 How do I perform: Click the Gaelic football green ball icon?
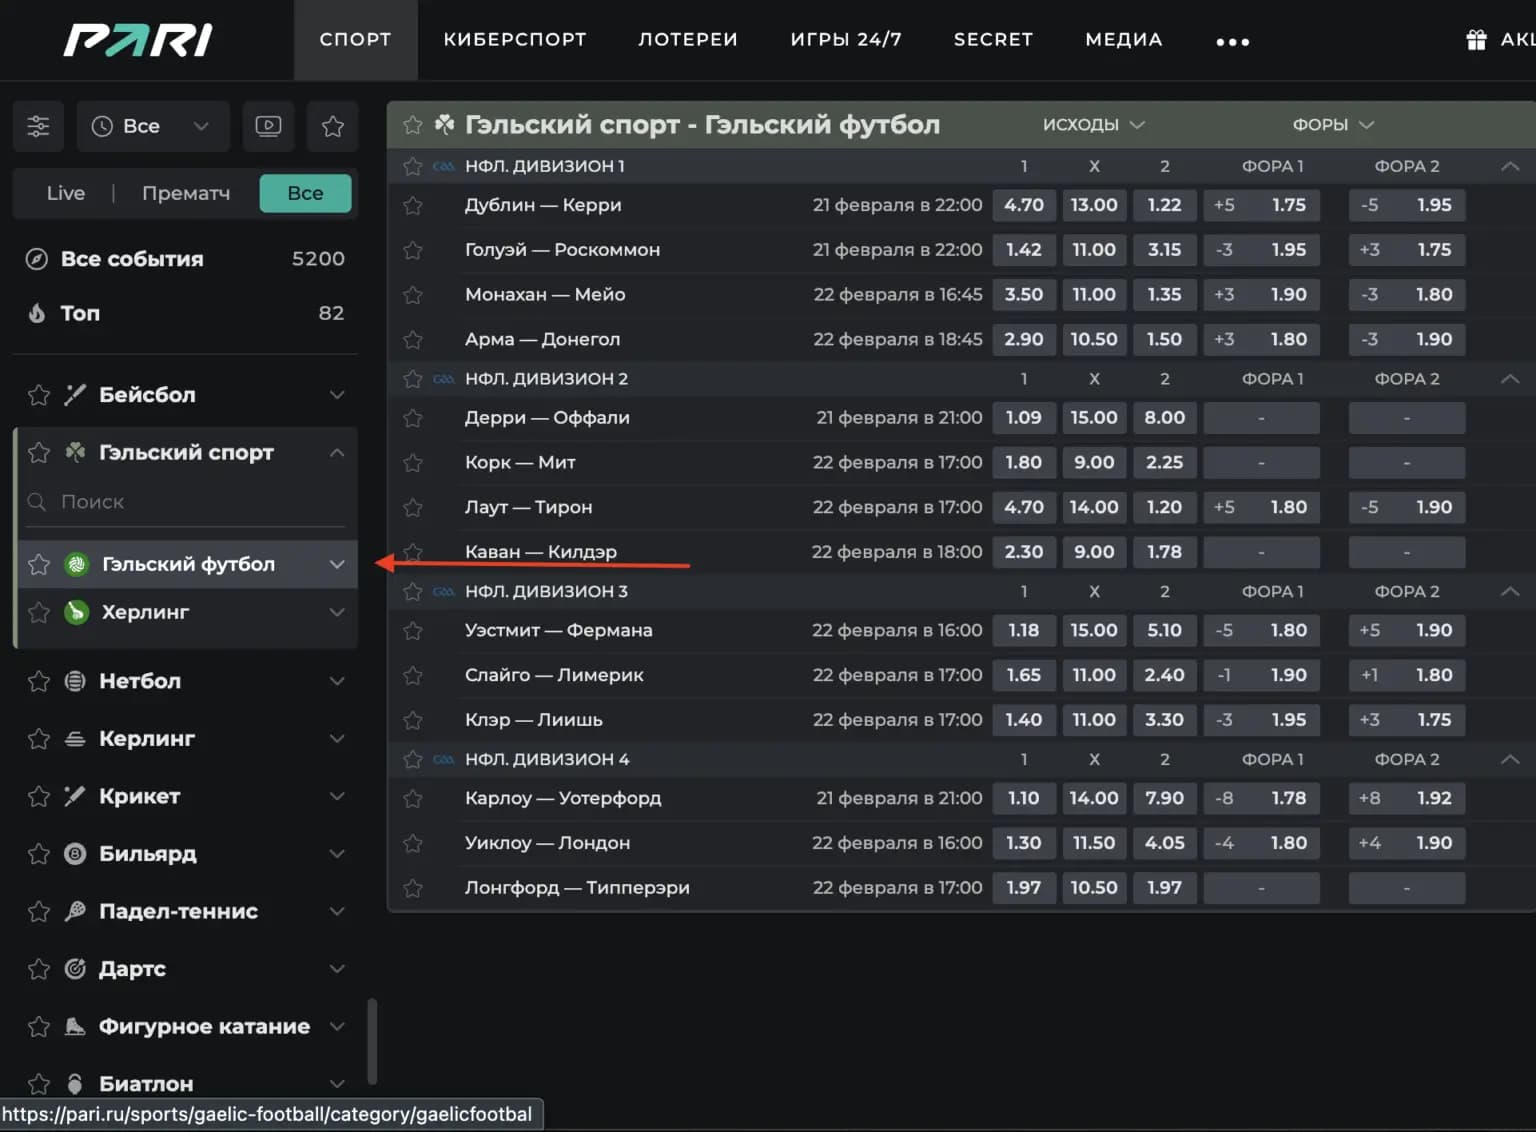coord(77,564)
